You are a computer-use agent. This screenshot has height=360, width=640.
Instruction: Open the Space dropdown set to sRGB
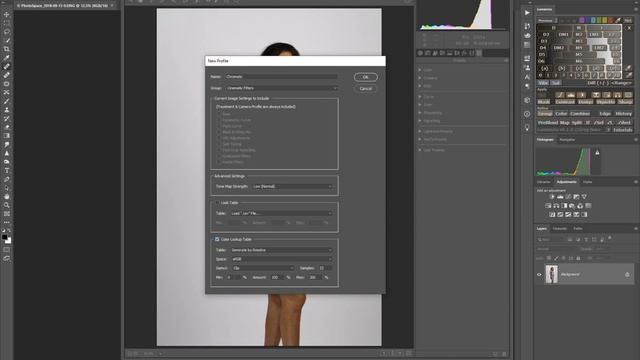(x=281, y=259)
